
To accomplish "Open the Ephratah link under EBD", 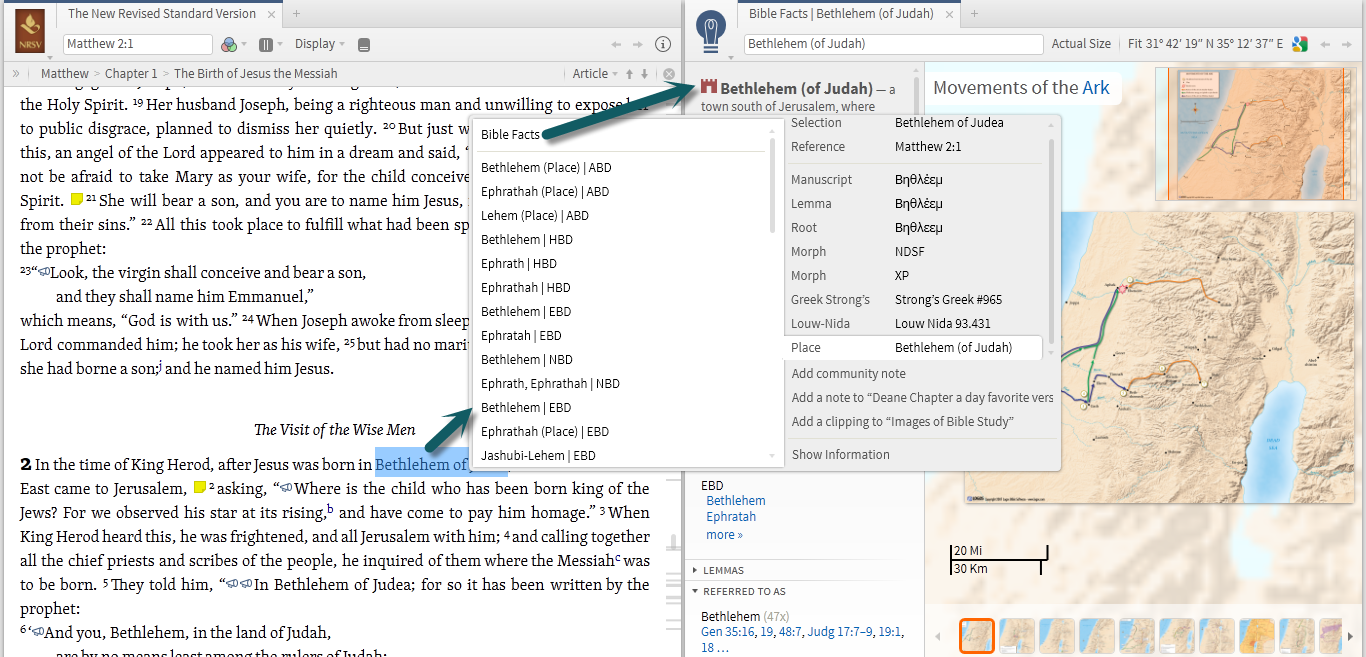I will (731, 517).
